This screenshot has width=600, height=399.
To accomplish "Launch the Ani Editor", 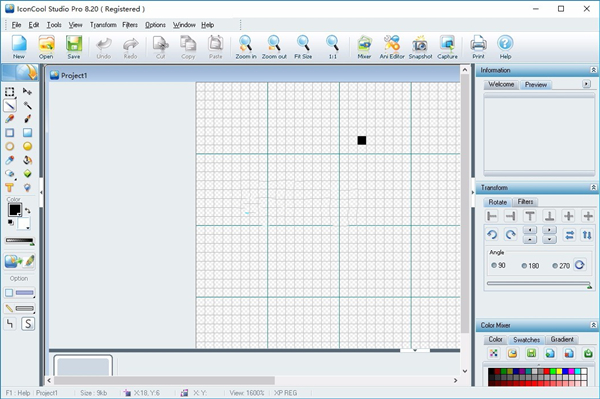I will 392,47.
